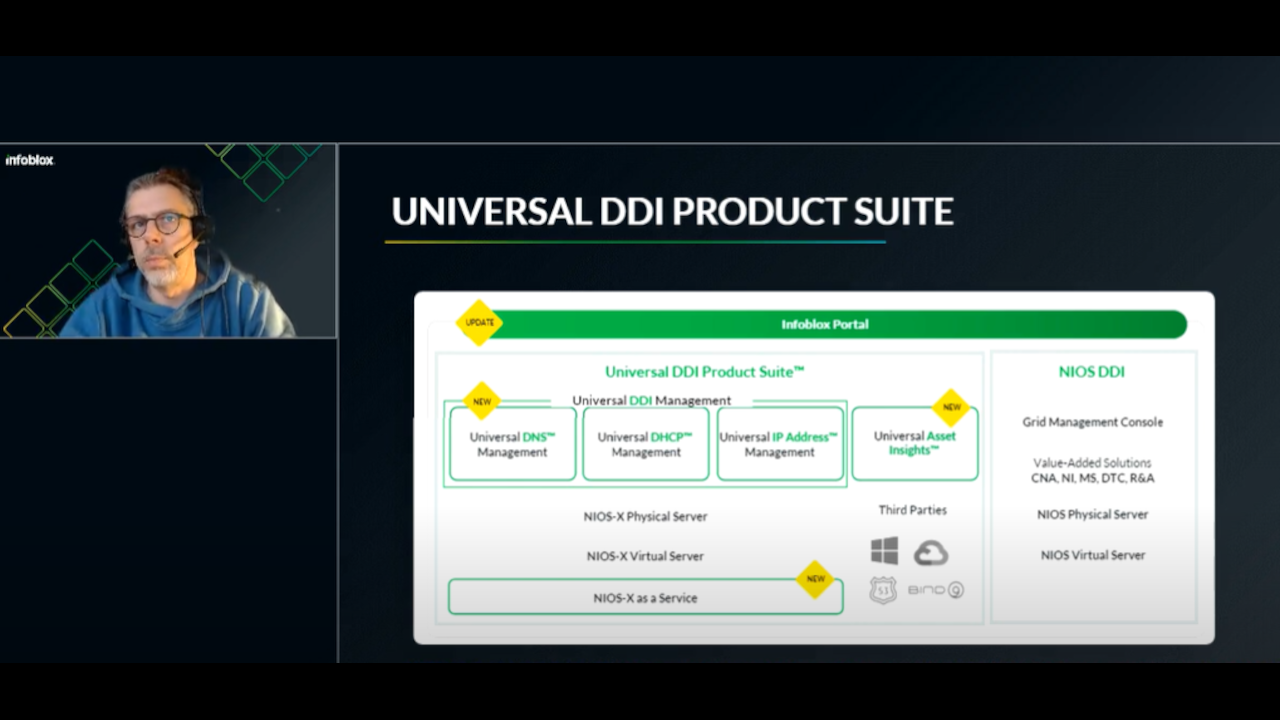The width and height of the screenshot is (1280, 720).
Task: Select the Universal IP Address Management box
Action: click(x=780, y=444)
